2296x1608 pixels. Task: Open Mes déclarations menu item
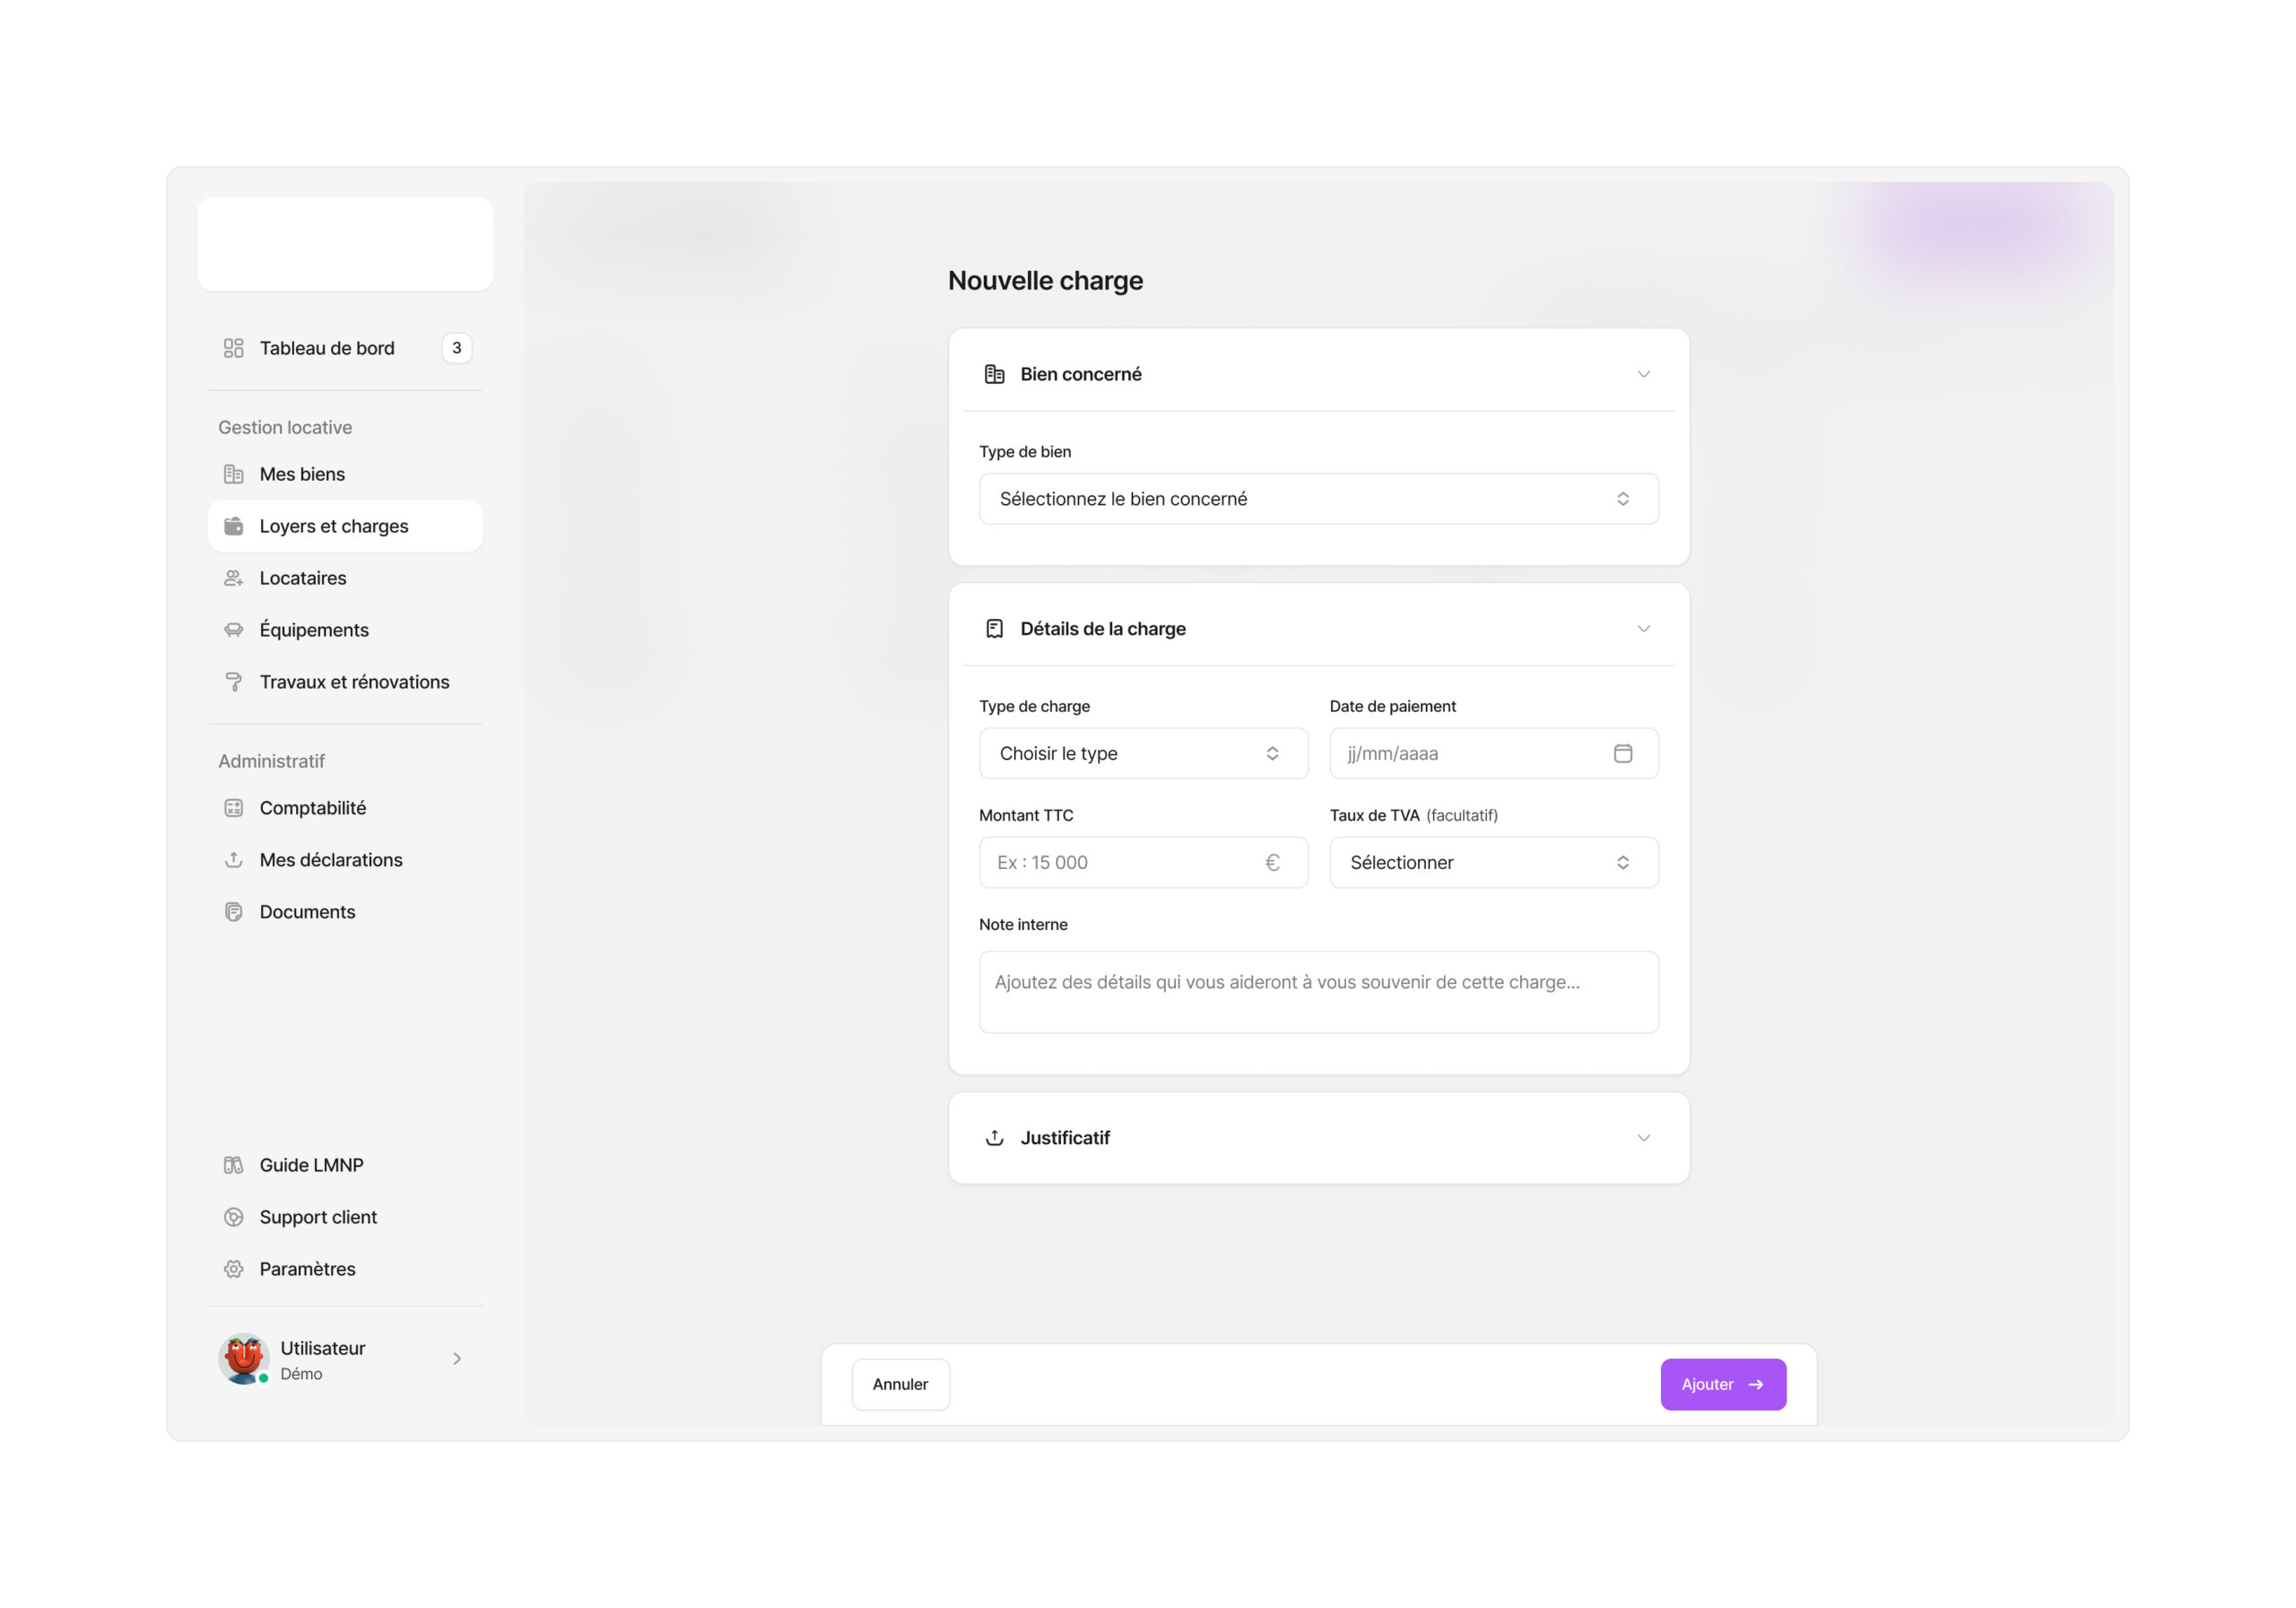click(330, 860)
